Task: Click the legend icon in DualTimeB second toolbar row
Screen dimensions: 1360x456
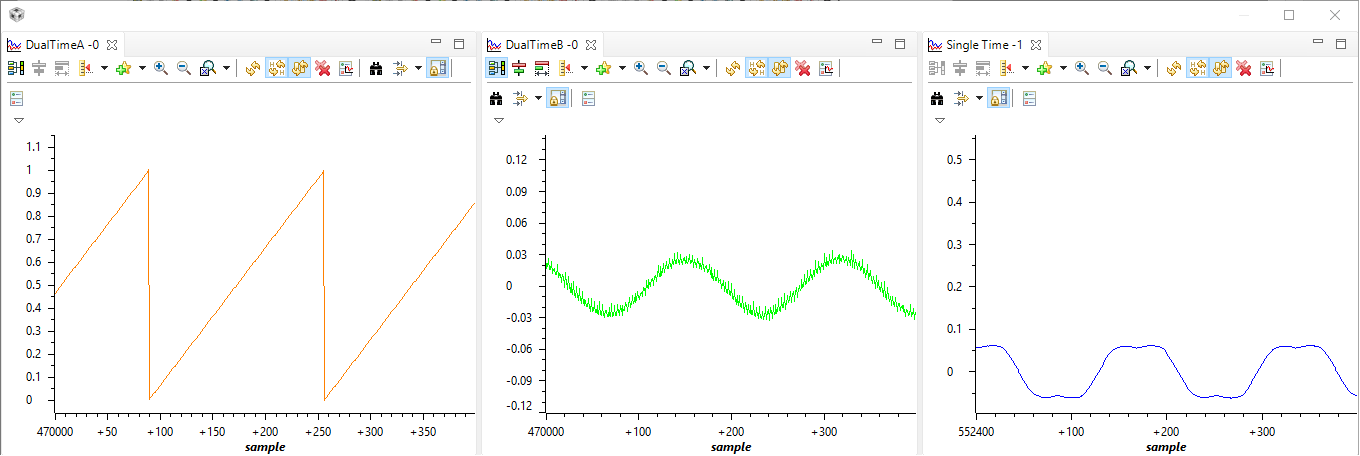Action: point(588,99)
